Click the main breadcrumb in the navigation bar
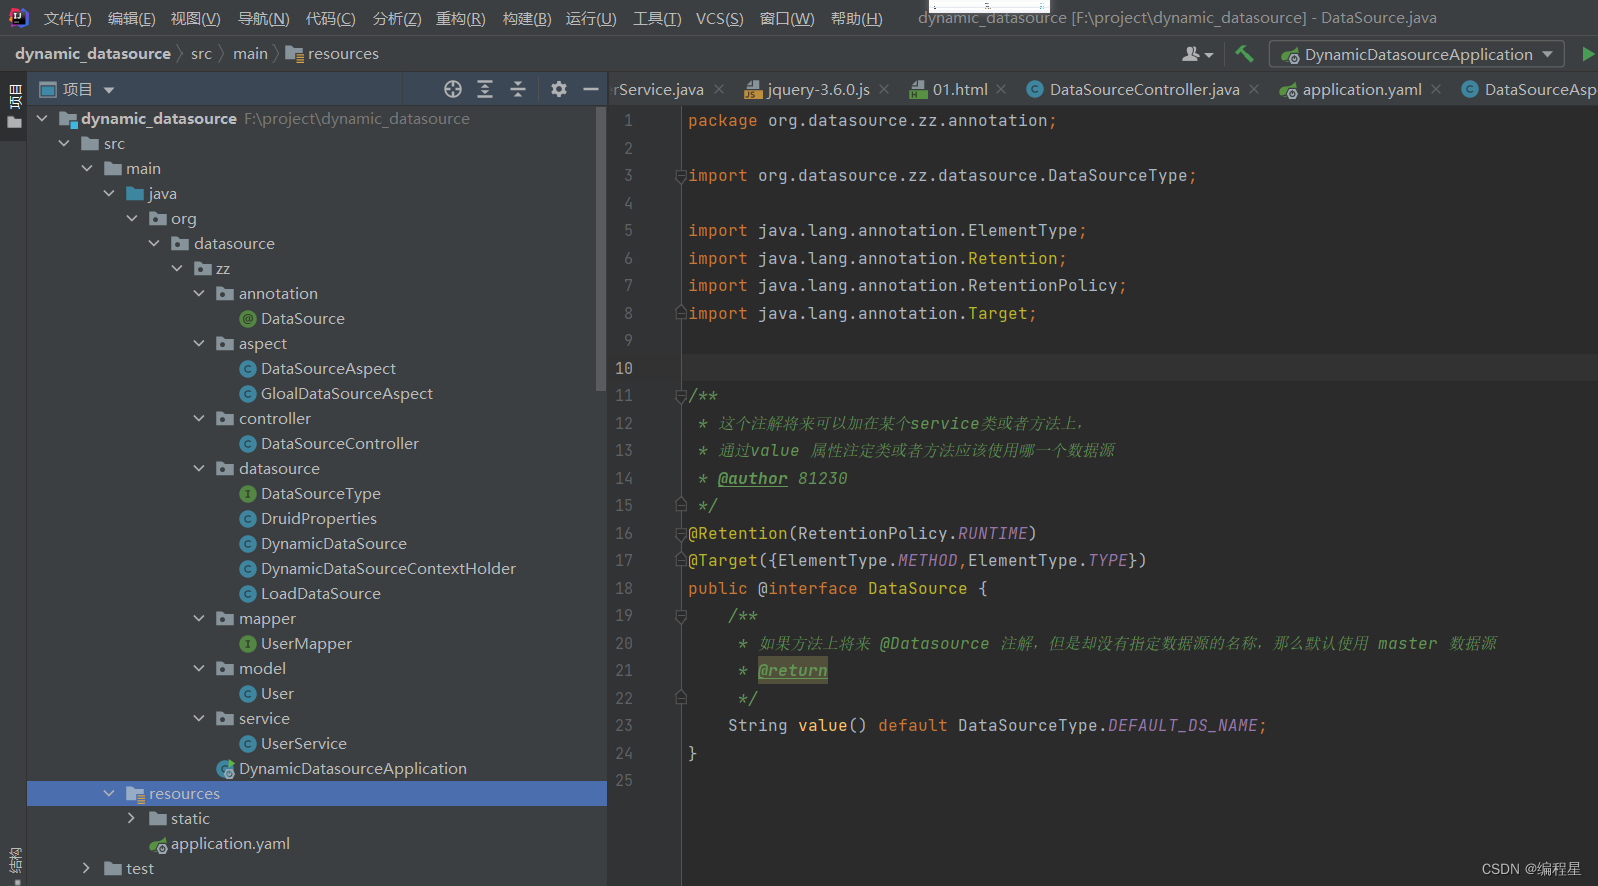This screenshot has width=1598, height=886. tap(250, 54)
